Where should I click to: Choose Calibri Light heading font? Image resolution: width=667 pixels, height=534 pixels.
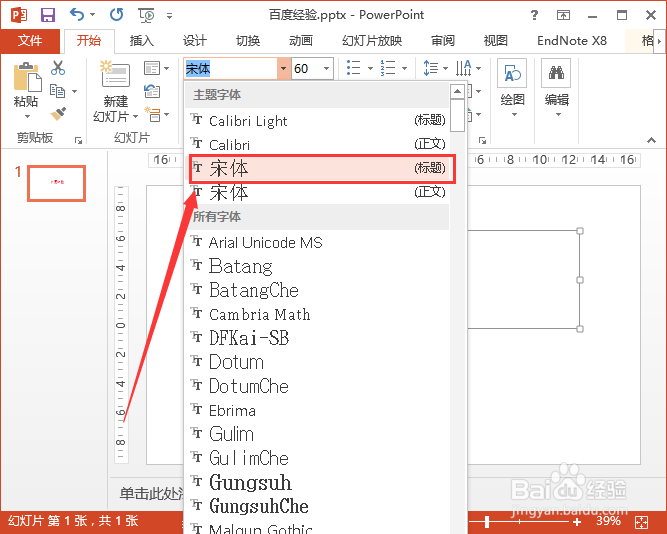[317, 121]
